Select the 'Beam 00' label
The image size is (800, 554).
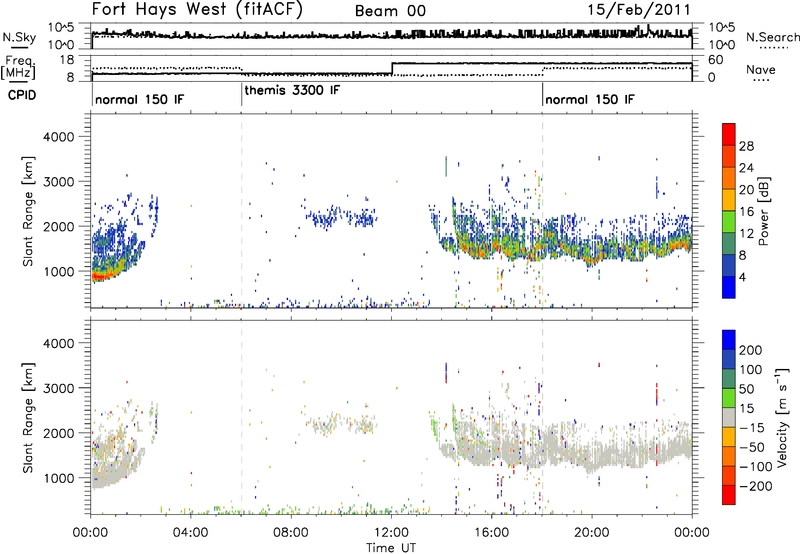pyautogui.click(x=390, y=11)
